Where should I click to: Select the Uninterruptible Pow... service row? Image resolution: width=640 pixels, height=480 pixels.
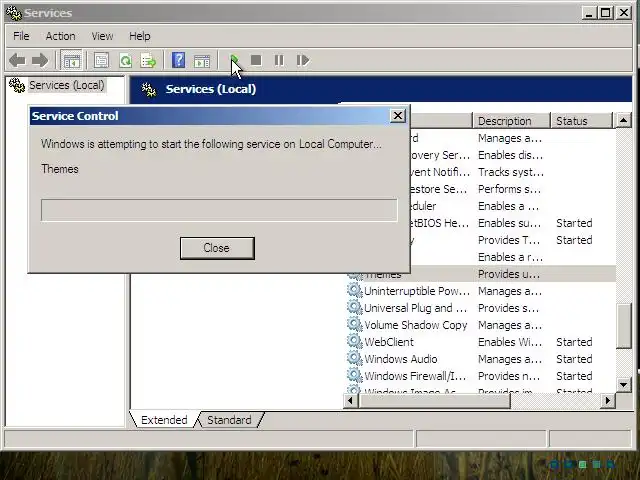pyautogui.click(x=480, y=291)
